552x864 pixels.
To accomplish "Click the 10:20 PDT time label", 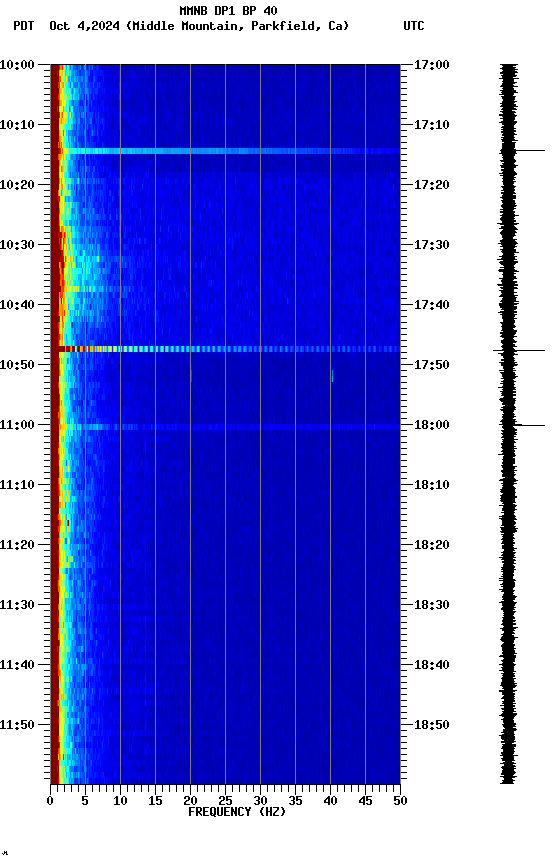I will [17, 185].
